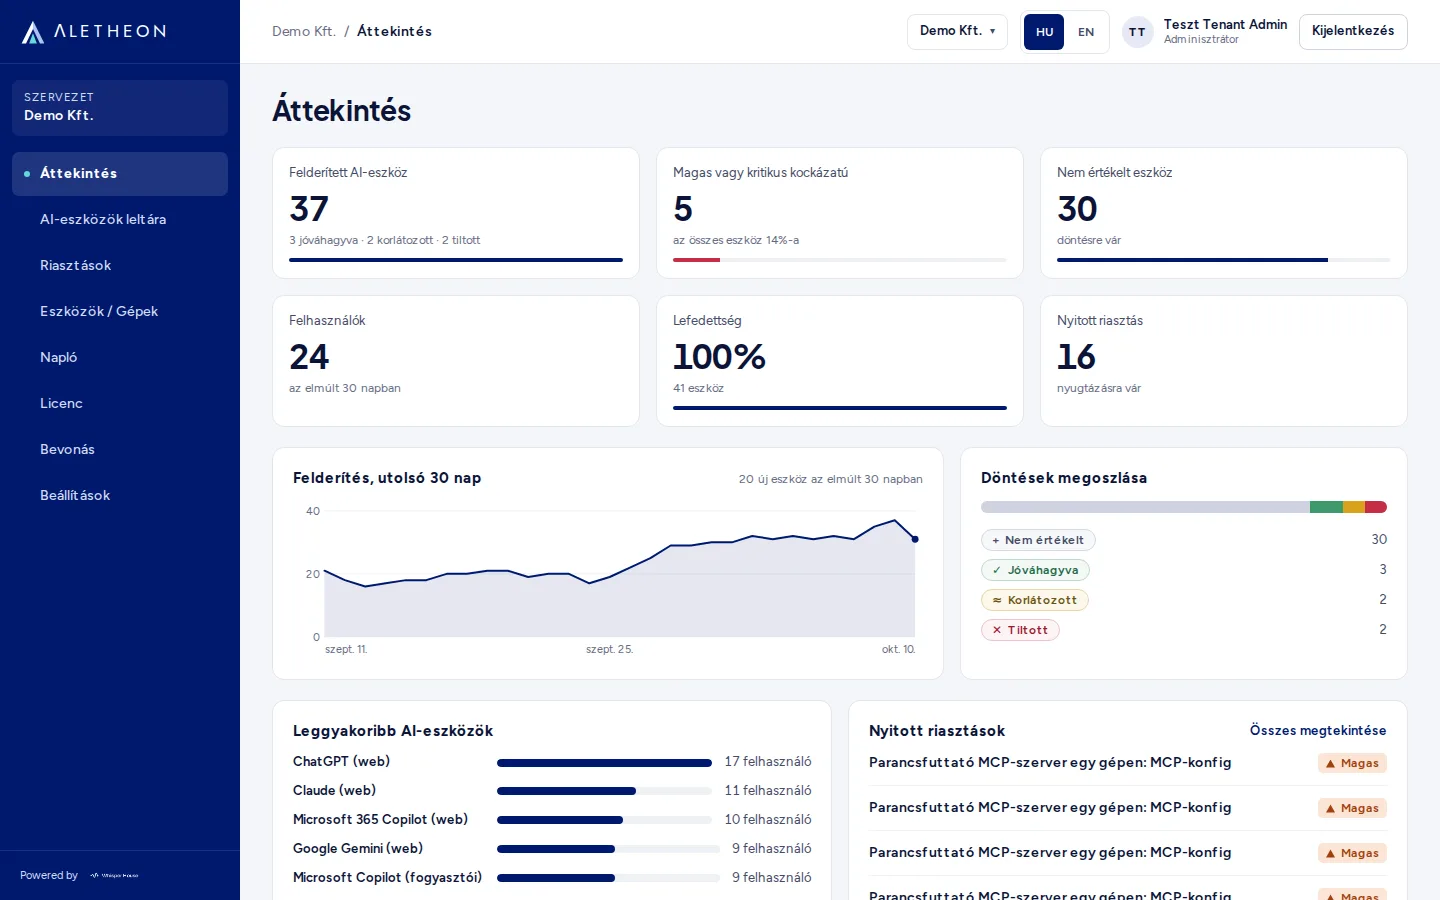Select the Tiltott decision chip

click(x=1020, y=630)
